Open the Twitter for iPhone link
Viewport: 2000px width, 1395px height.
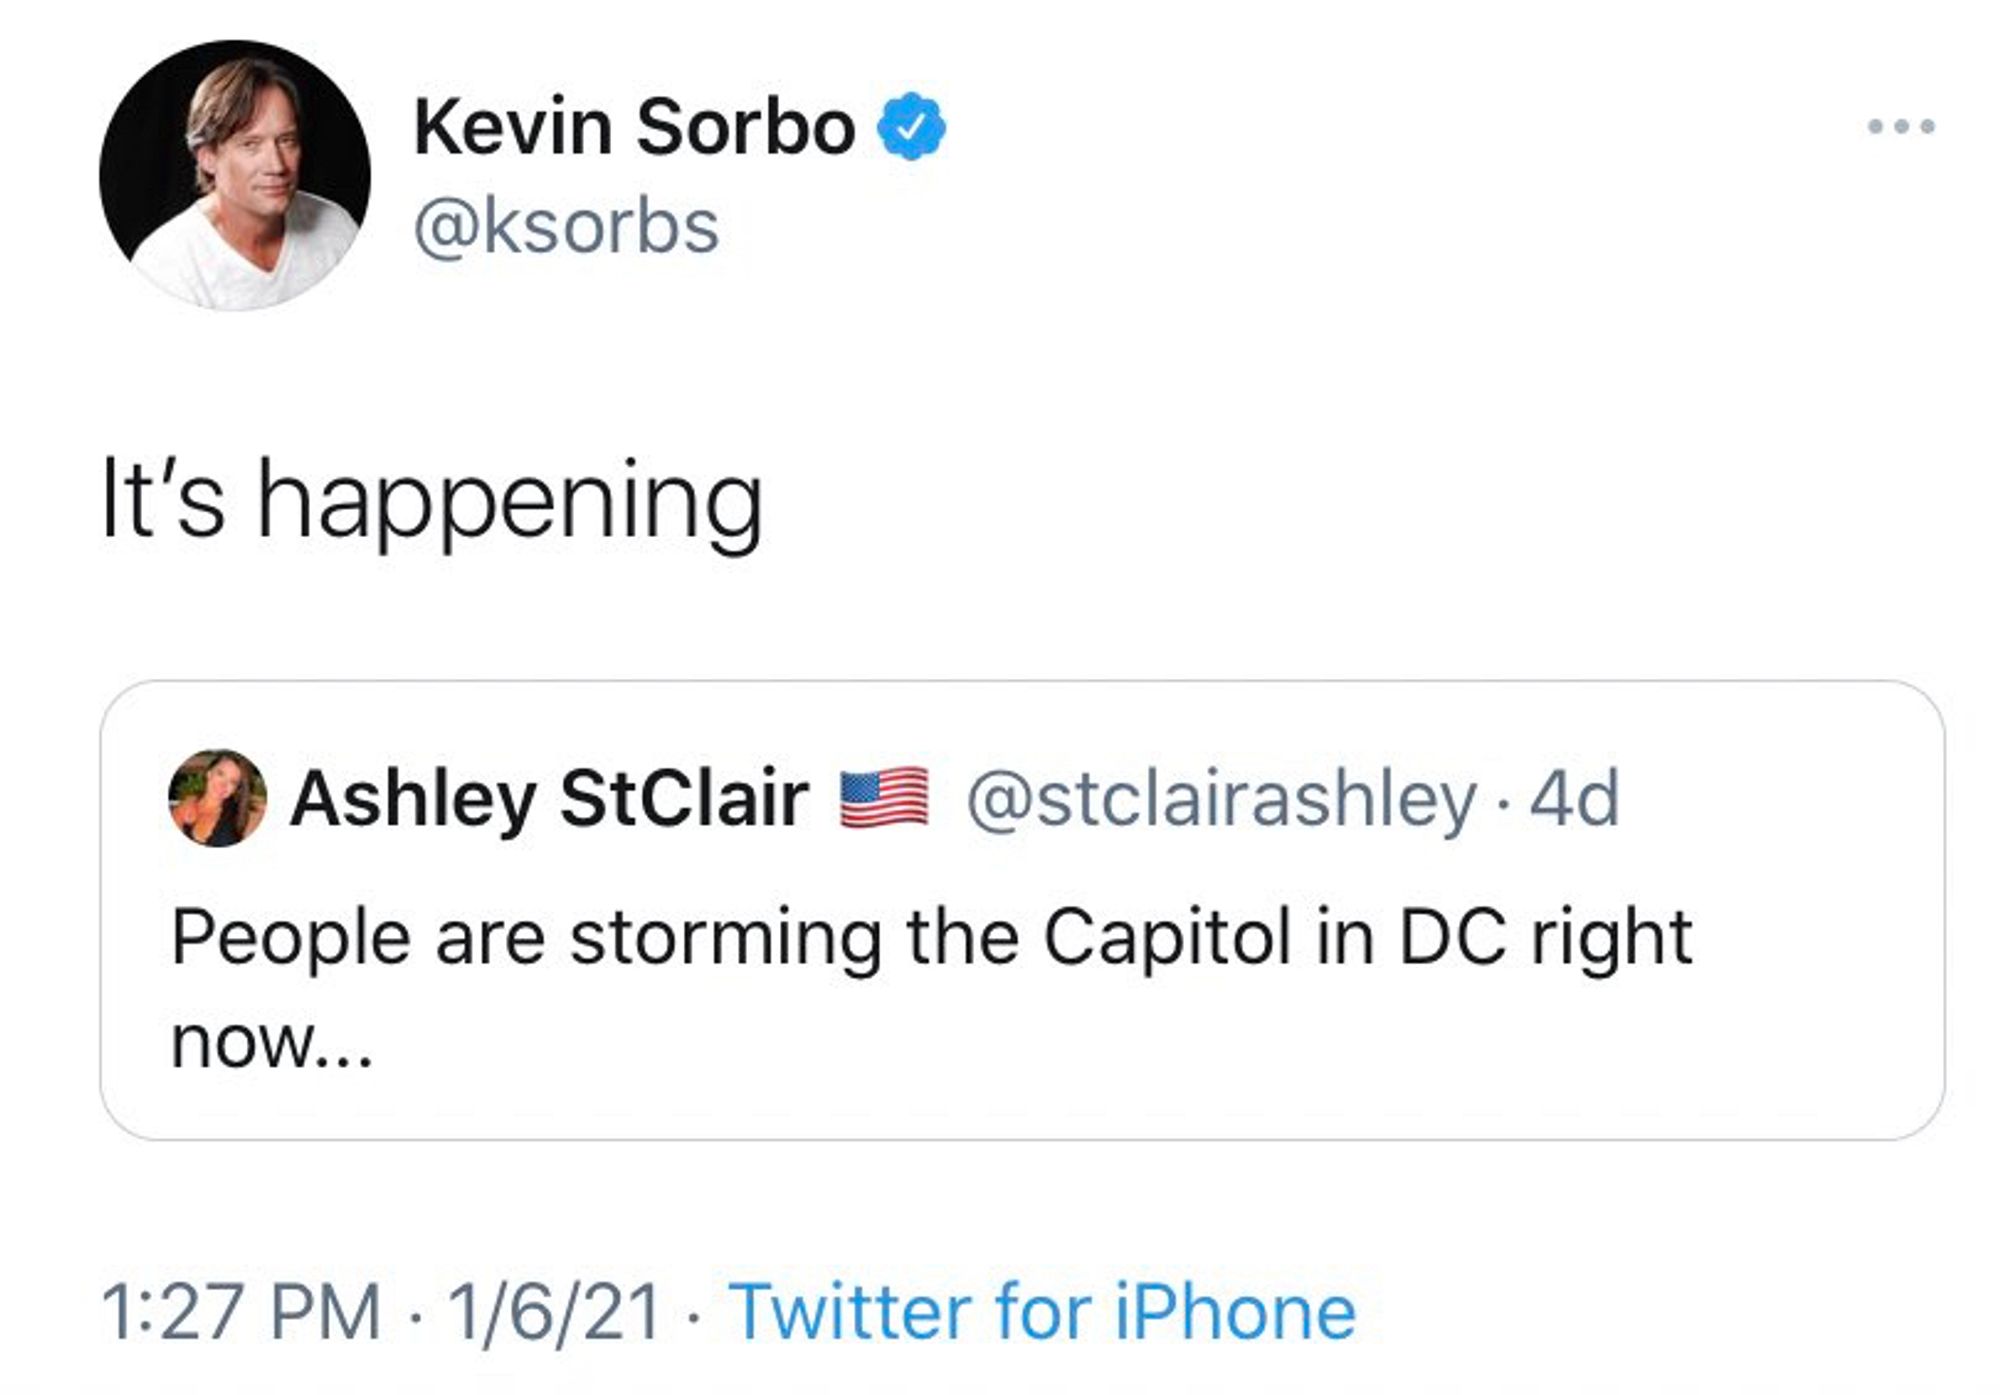click(1042, 1311)
